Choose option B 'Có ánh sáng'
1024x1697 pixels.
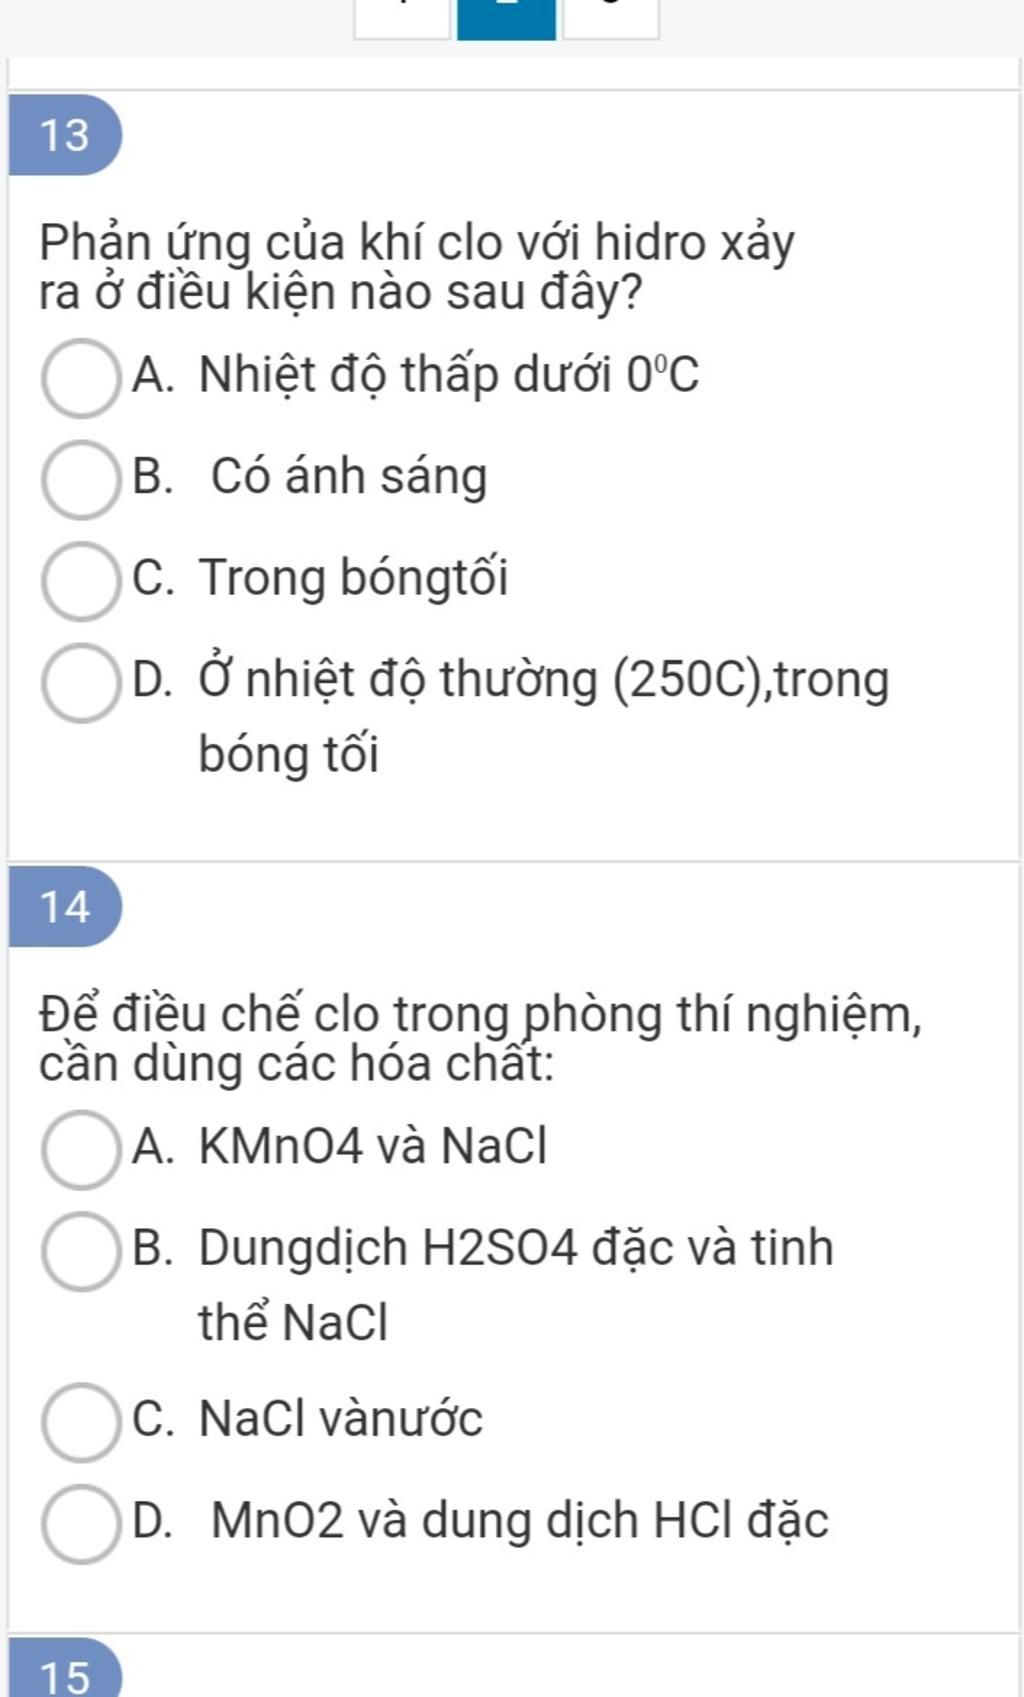pyautogui.click(x=80, y=479)
